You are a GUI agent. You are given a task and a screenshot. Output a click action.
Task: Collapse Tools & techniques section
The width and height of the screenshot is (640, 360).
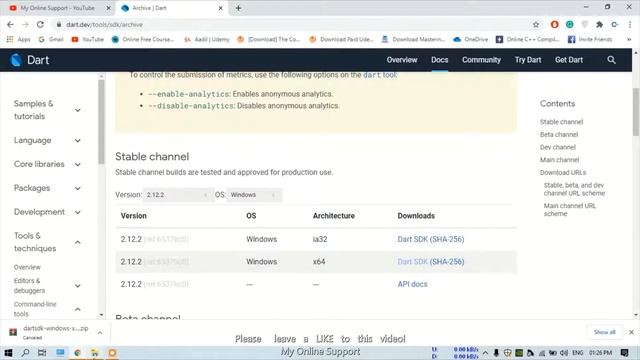pyautogui.click(x=78, y=242)
